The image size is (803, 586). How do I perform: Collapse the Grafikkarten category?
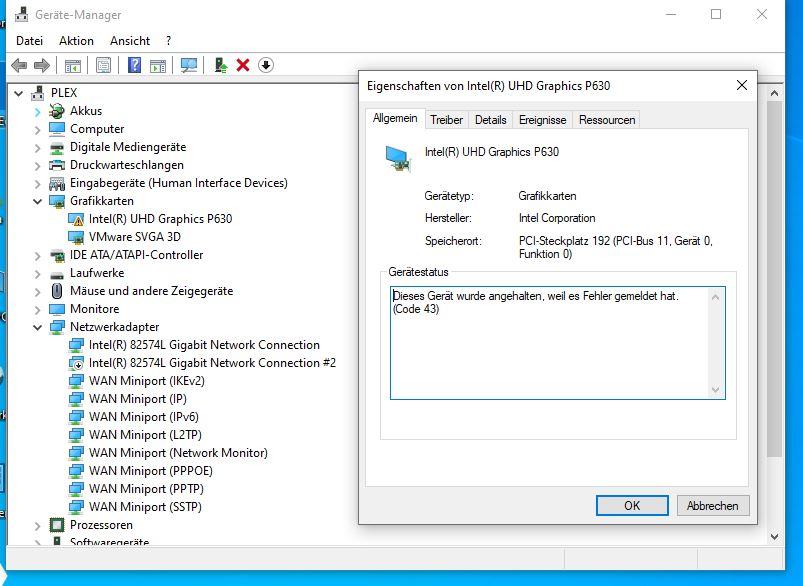click(37, 201)
